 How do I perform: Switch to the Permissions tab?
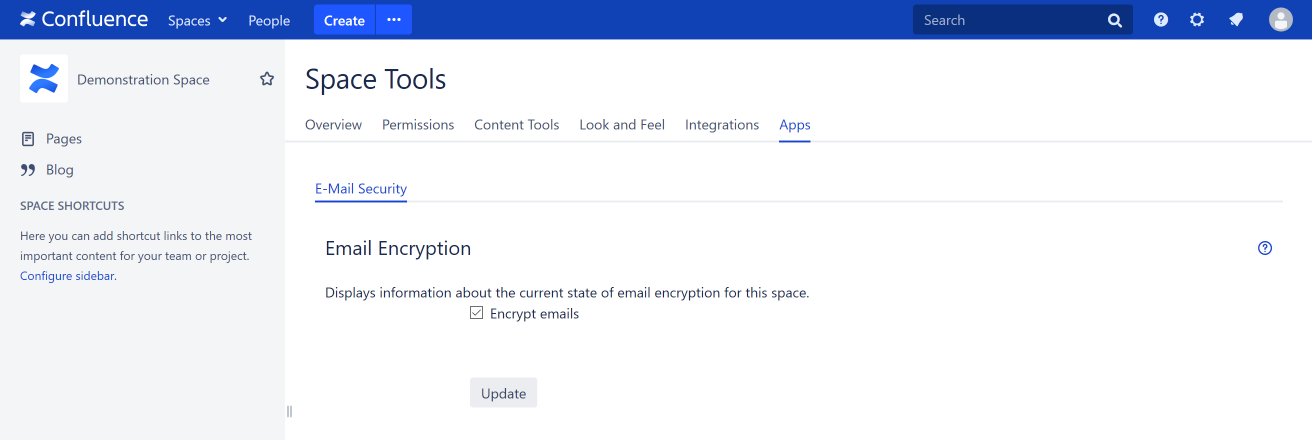click(418, 125)
